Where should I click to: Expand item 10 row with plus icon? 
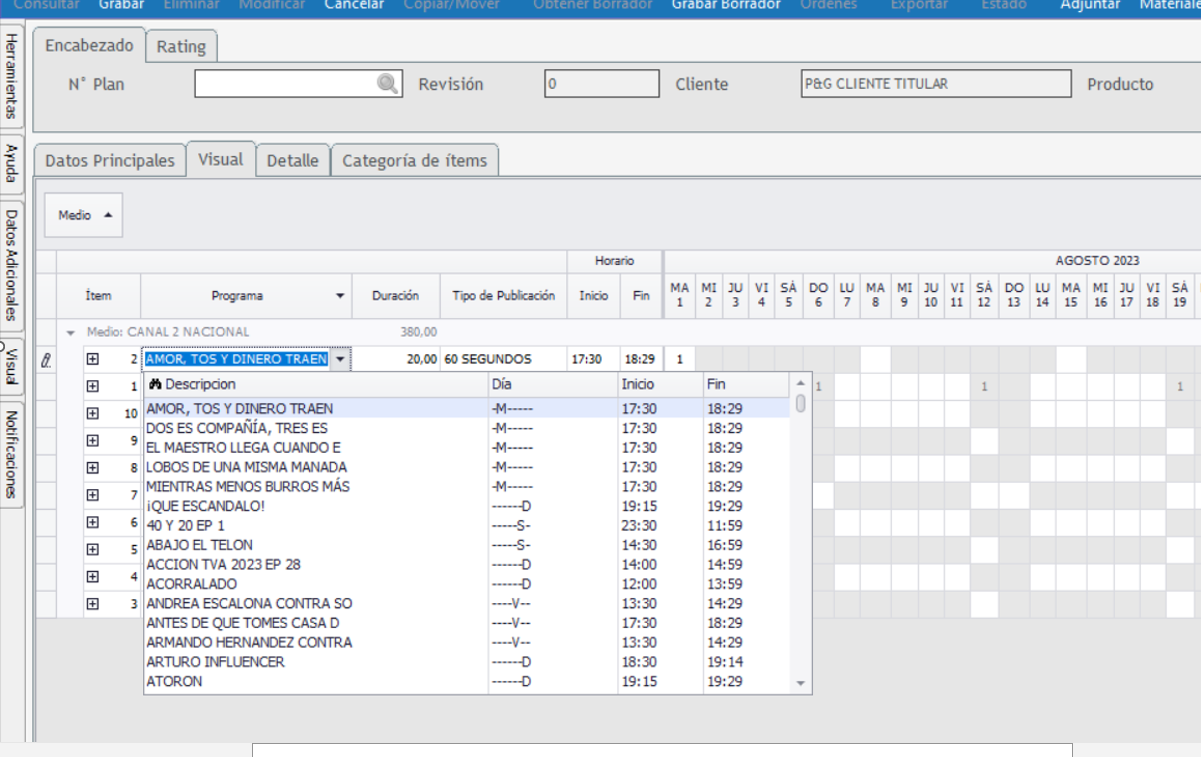93,413
